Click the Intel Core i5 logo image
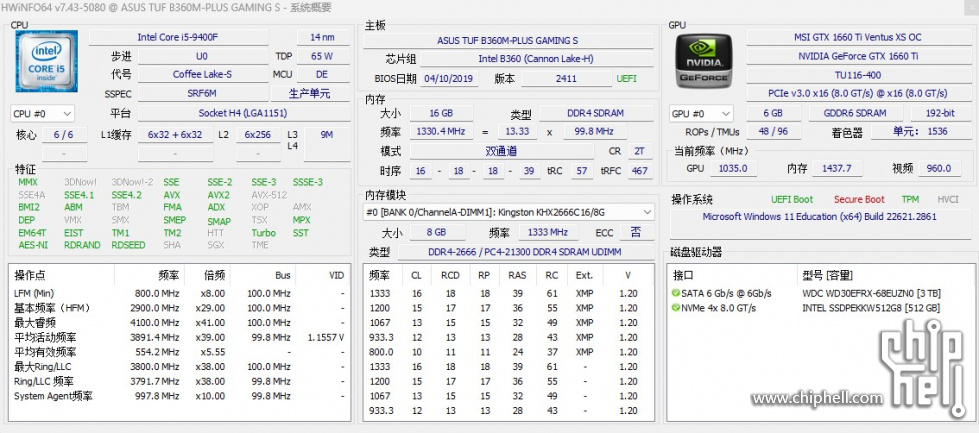Image resolution: width=979 pixels, height=433 pixels. point(46,61)
